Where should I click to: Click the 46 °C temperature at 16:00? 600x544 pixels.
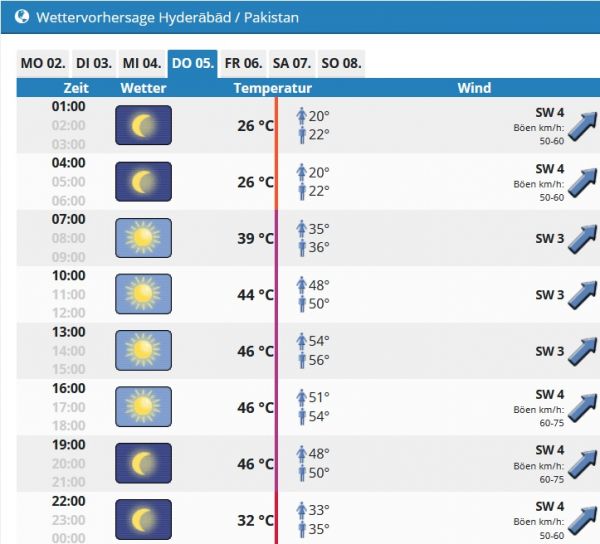253,408
